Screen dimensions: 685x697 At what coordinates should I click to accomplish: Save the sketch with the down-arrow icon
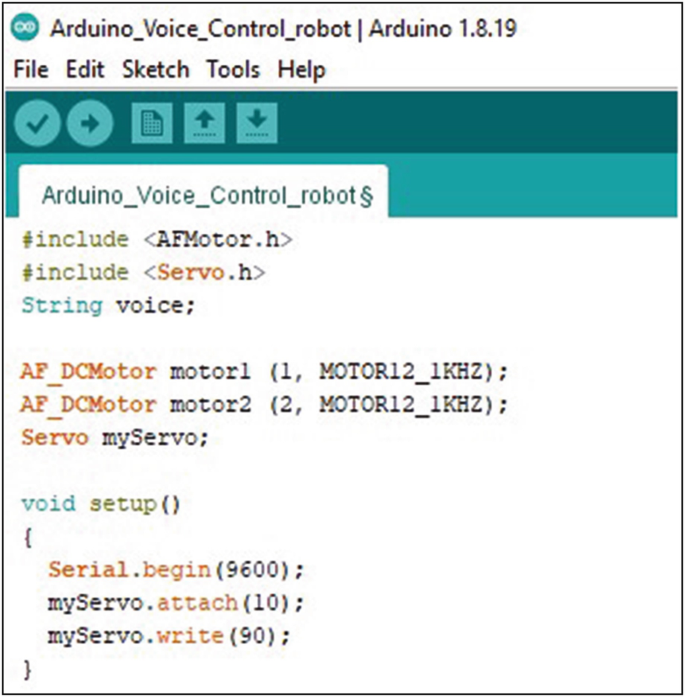coord(257,123)
